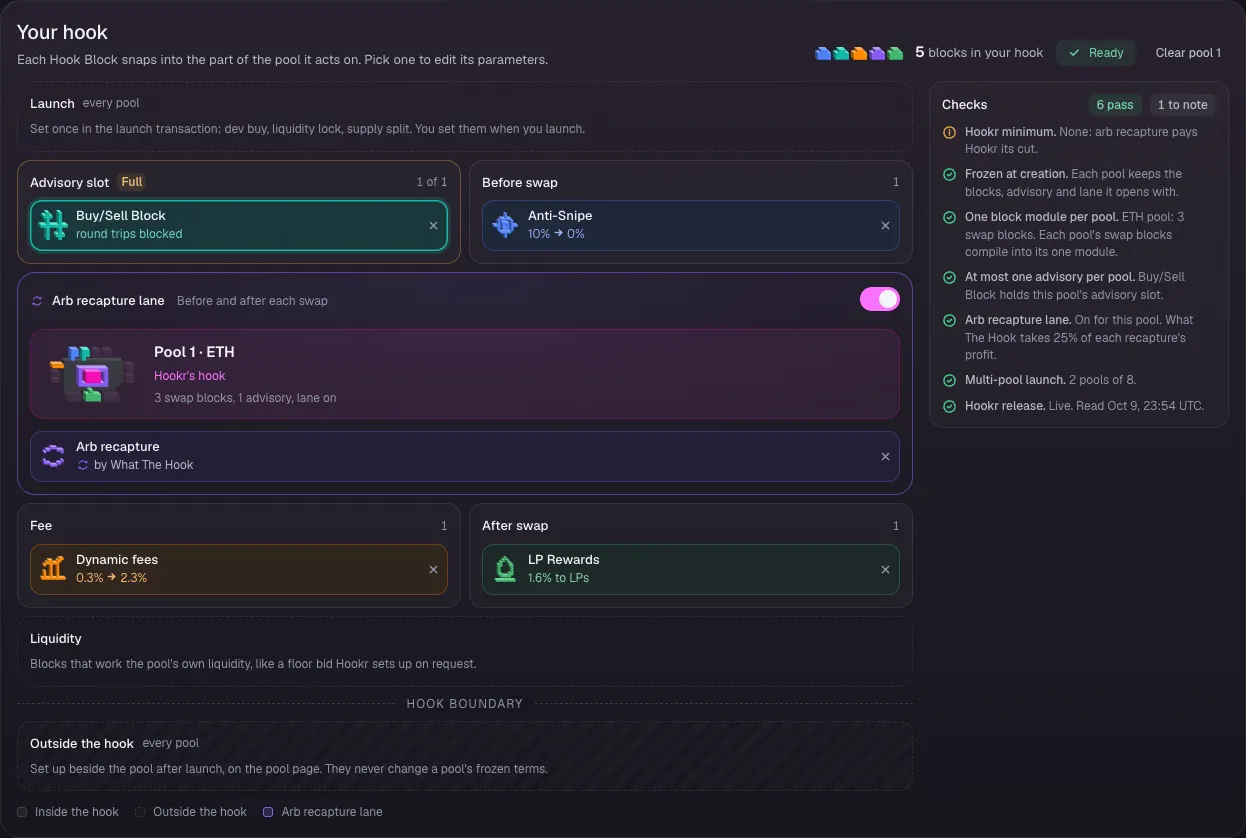Image resolution: width=1246 pixels, height=838 pixels.
Task: Remove the Anti-Snipe block
Action: click(x=885, y=226)
